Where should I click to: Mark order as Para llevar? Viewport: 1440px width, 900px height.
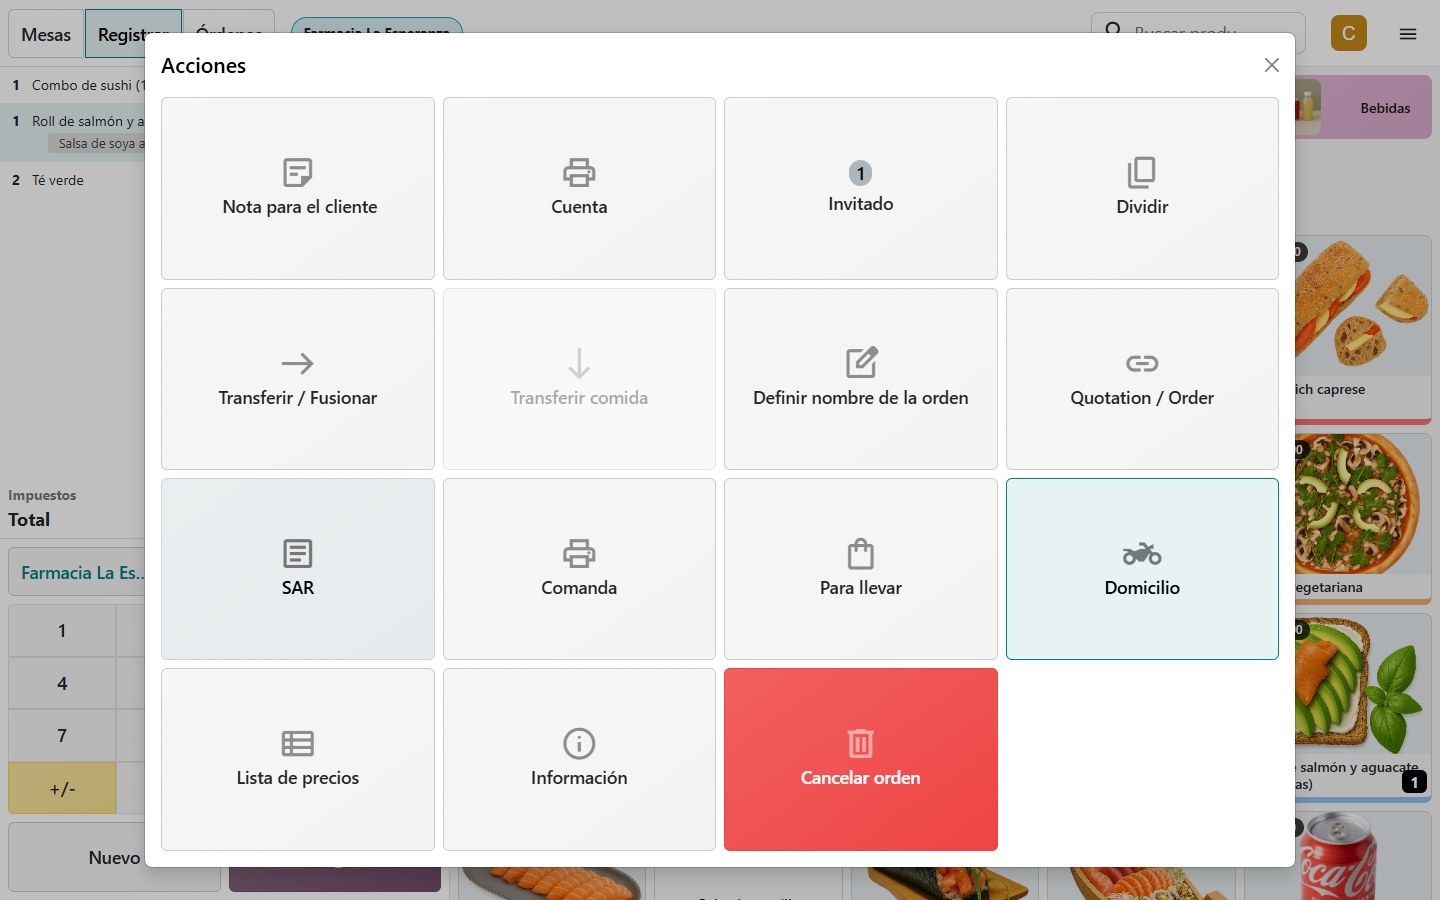coord(861,569)
